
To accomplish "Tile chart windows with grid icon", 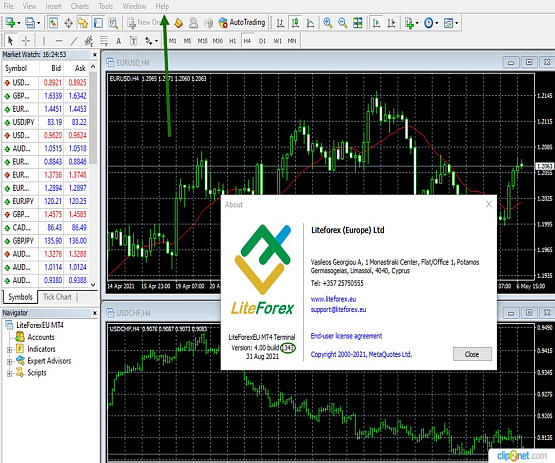I will pos(358,23).
